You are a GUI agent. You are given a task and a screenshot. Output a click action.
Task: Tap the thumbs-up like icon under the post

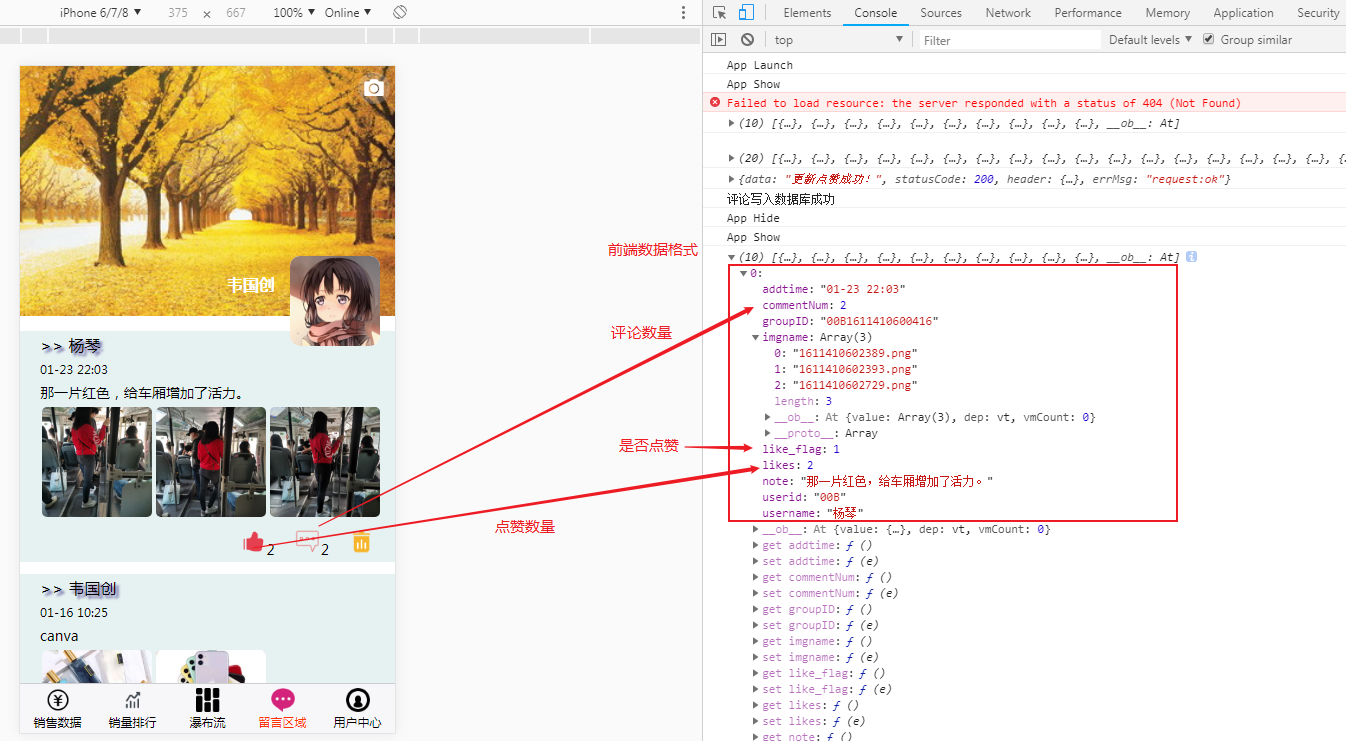tap(255, 542)
